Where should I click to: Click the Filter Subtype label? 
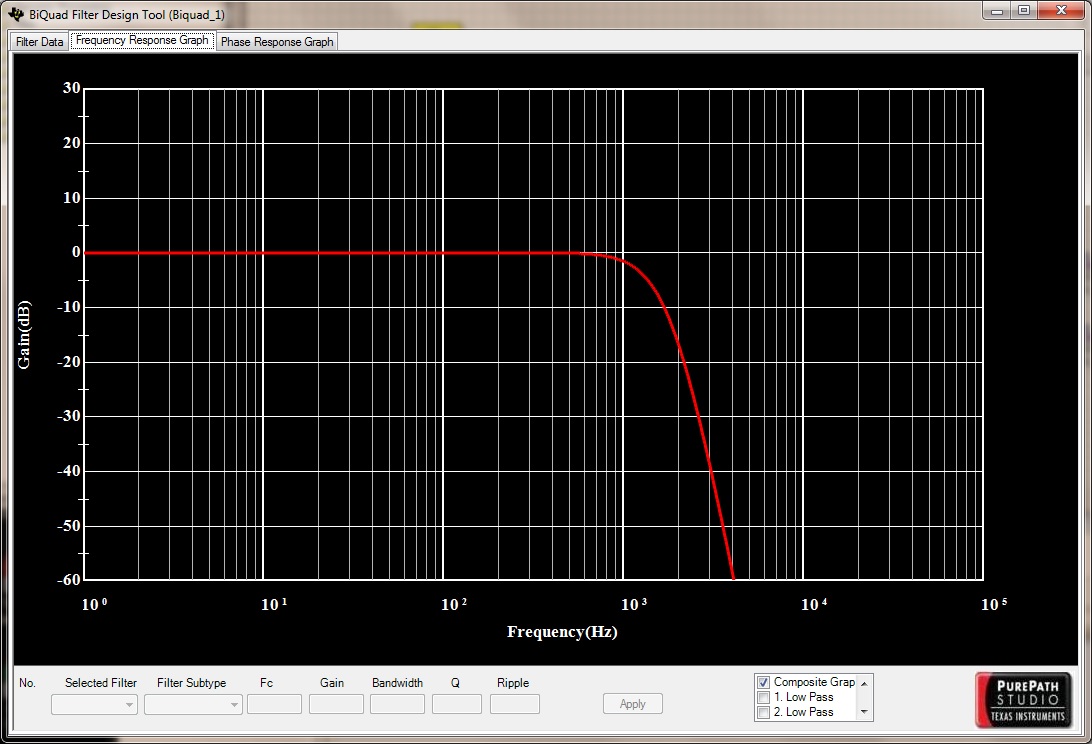point(192,683)
